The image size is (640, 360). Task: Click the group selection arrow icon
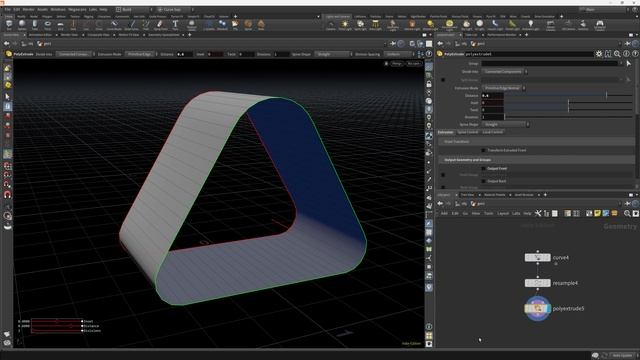tap(629, 64)
